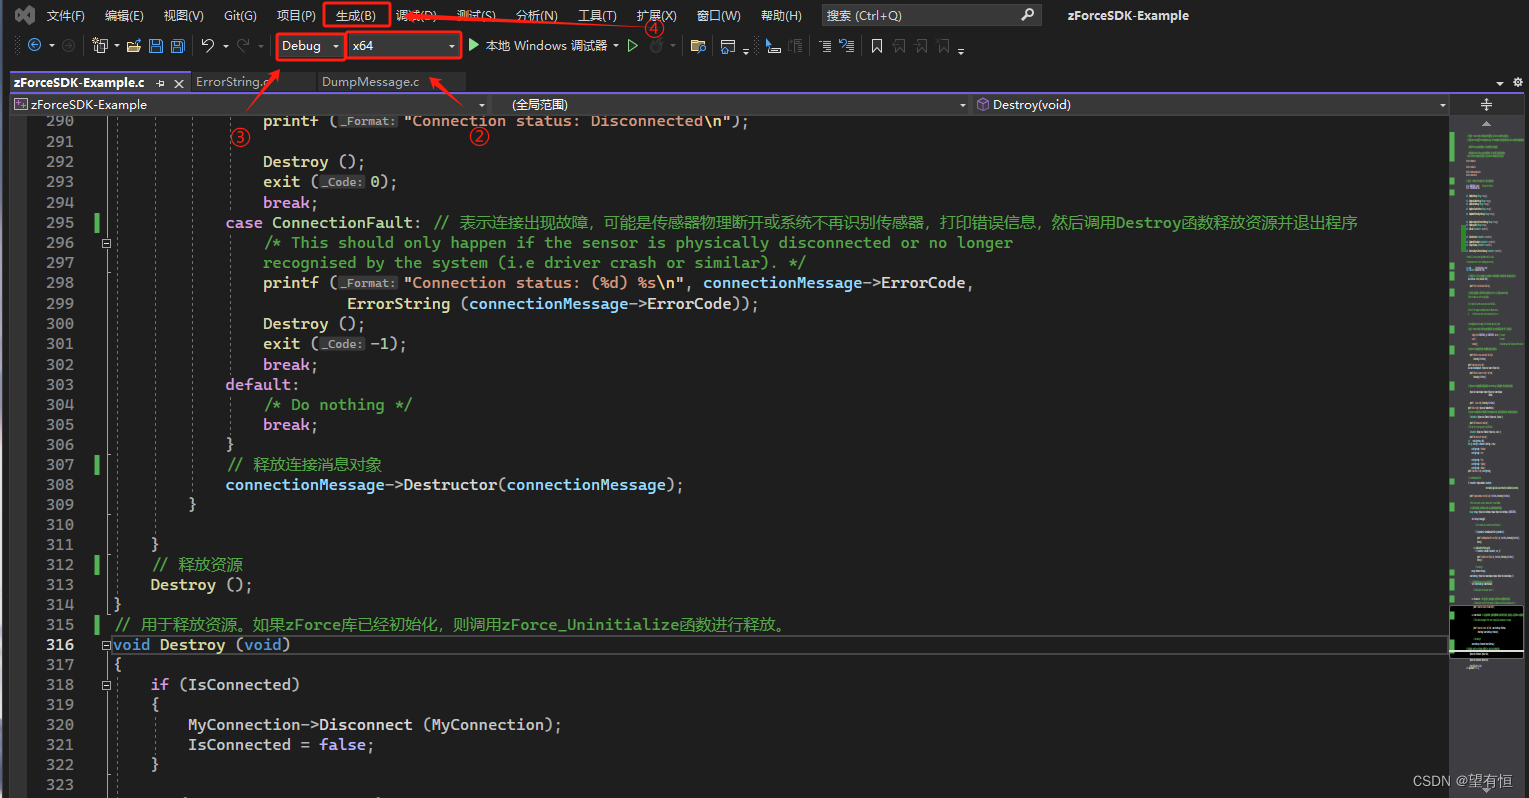Screen dimensions: 1529x798
Task: Collapse the comment block at line 296
Action: pyautogui.click(x=106, y=243)
